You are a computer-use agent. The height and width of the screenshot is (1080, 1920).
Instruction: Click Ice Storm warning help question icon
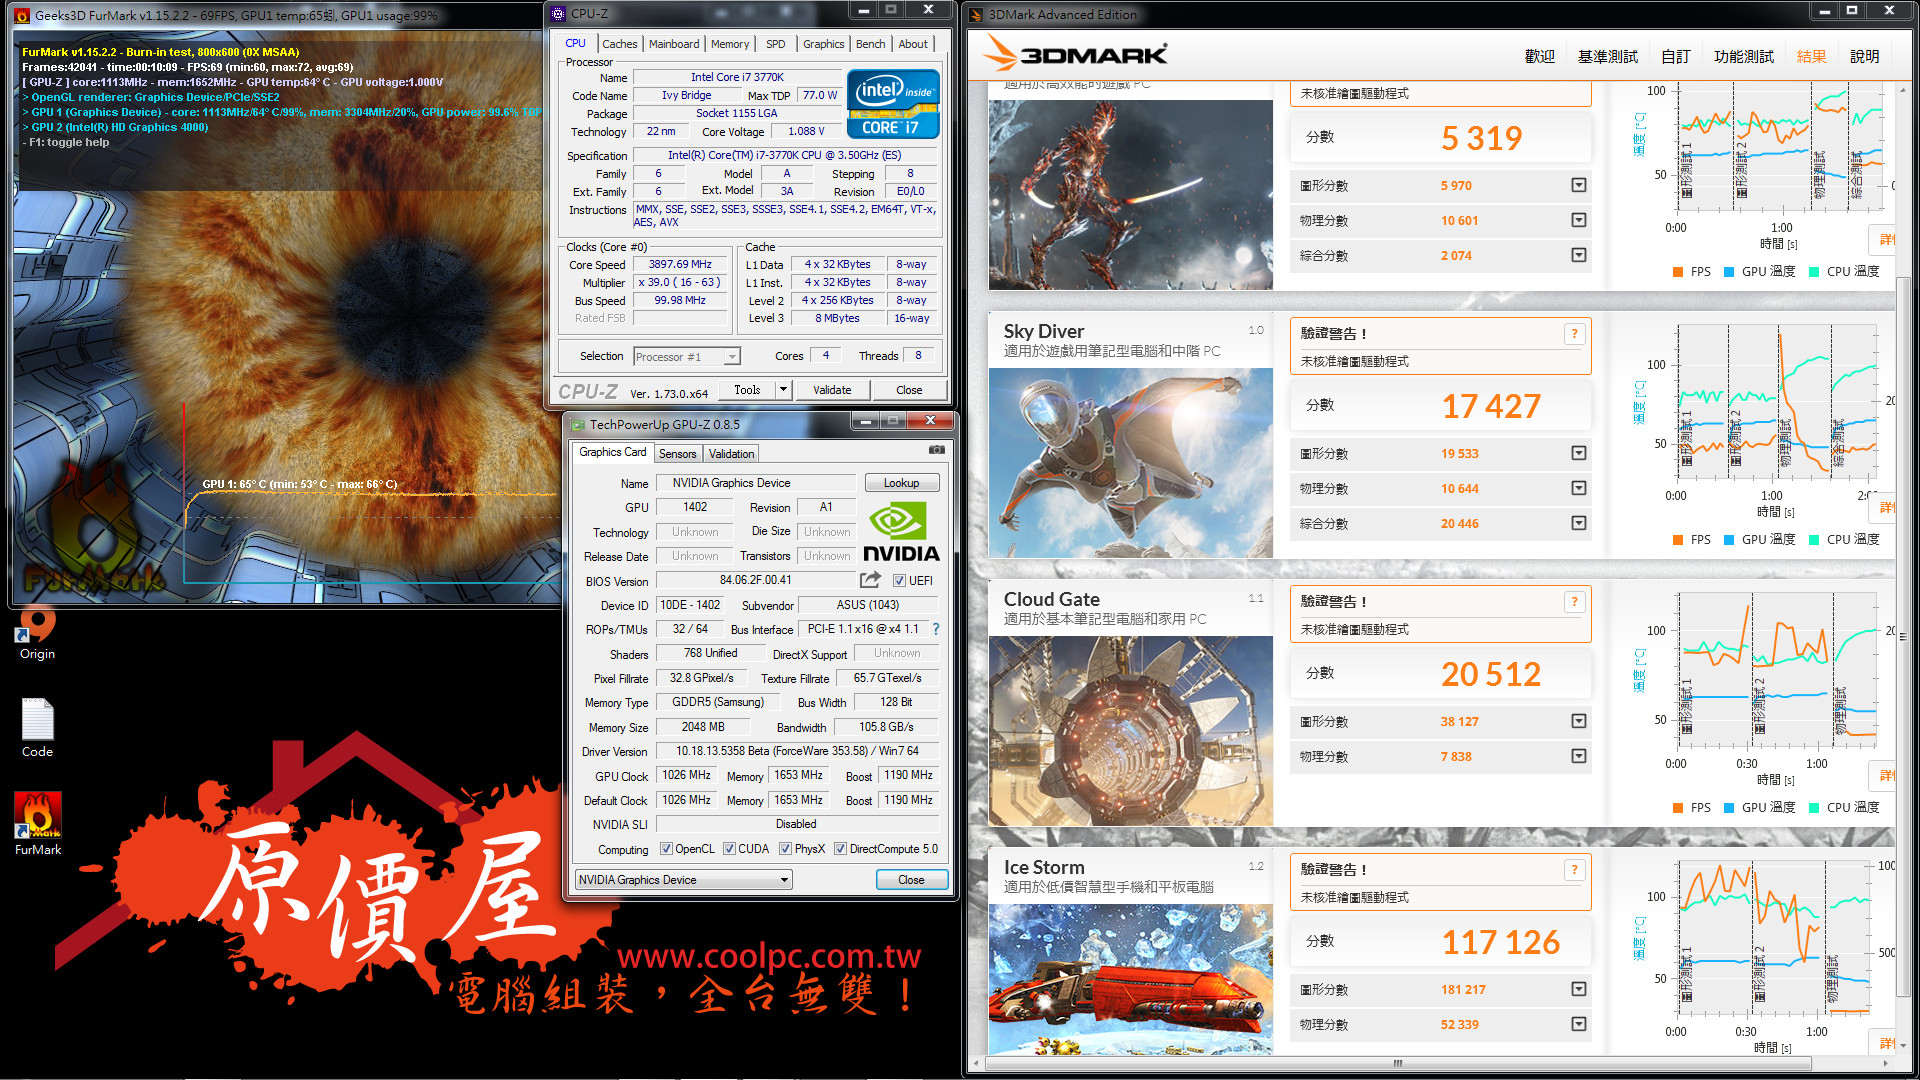coord(1574,870)
